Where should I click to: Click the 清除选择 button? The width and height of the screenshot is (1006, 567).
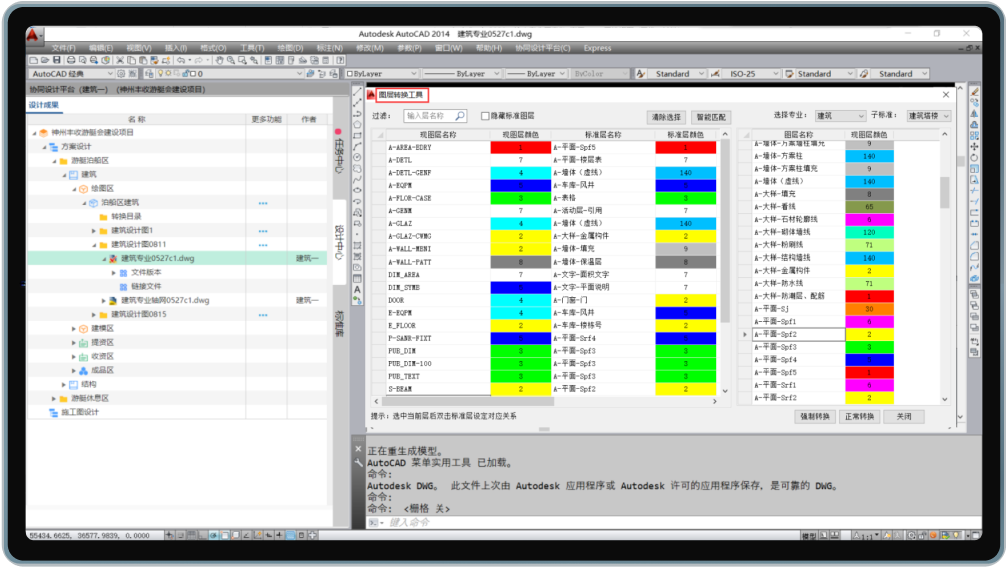point(666,117)
